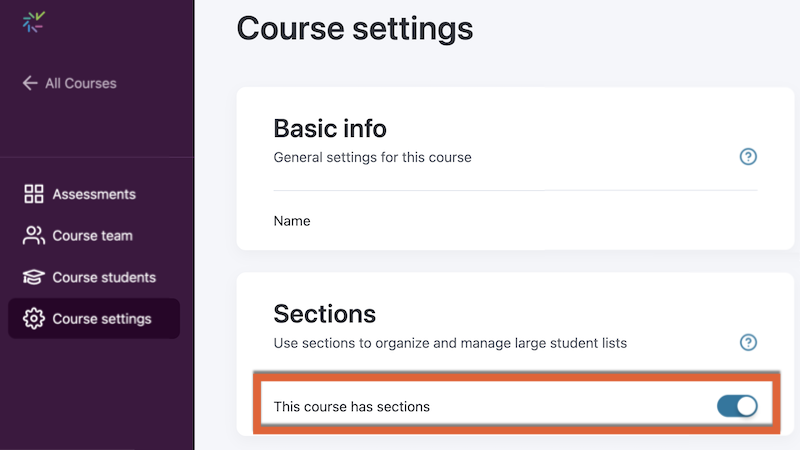Viewport: 800px width, 450px height.
Task: Click the Basic info heading
Action: [330, 128]
